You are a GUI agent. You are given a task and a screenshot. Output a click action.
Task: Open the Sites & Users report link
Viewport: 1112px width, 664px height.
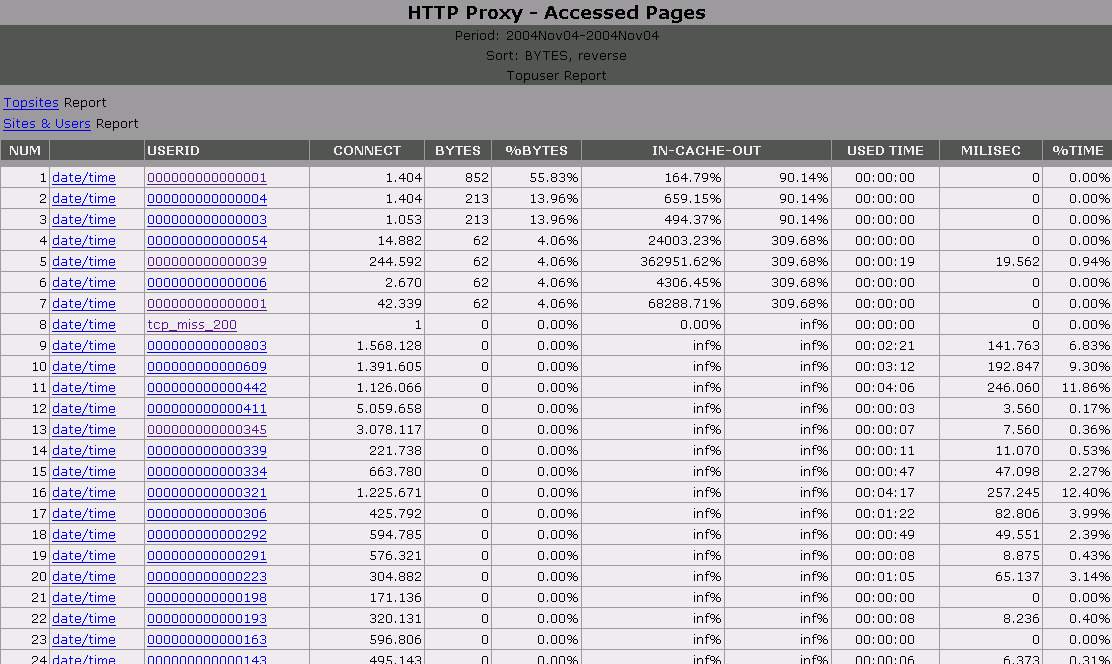[47, 123]
